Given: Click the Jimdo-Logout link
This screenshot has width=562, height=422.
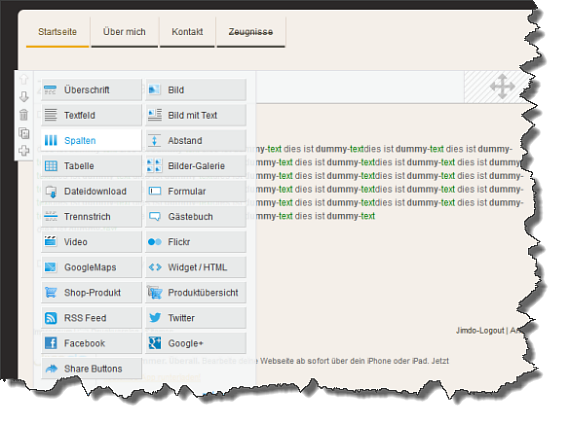Looking at the screenshot, I should (x=480, y=331).
